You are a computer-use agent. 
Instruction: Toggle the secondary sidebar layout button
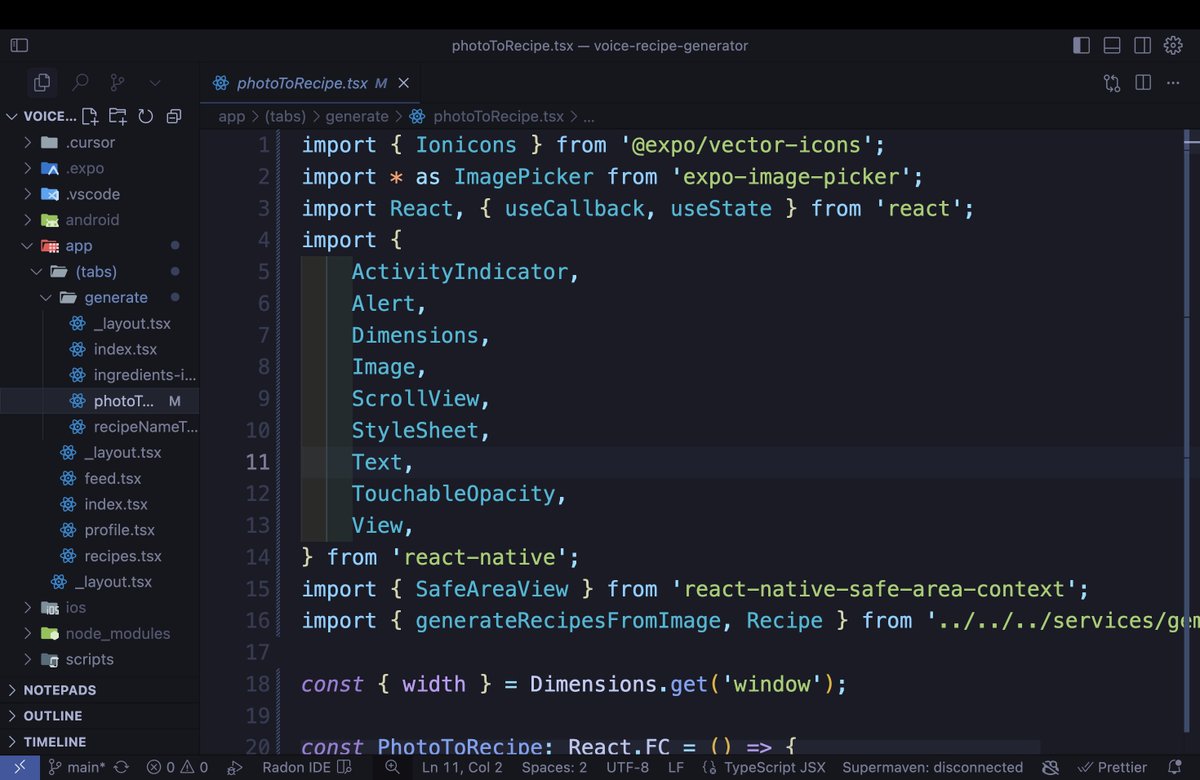1142,45
